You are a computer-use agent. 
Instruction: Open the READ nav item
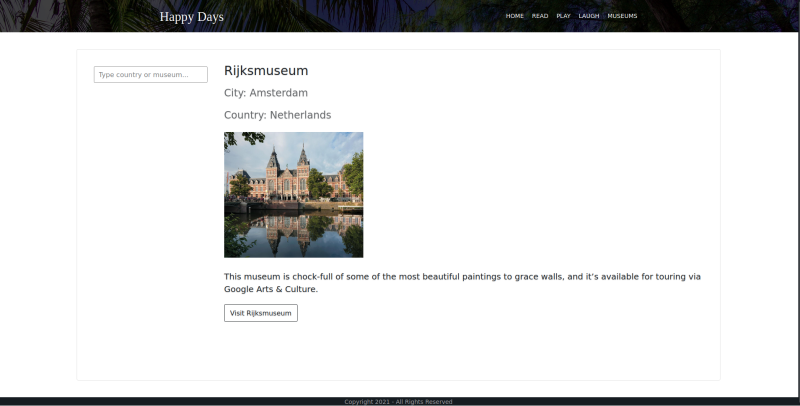pos(540,16)
